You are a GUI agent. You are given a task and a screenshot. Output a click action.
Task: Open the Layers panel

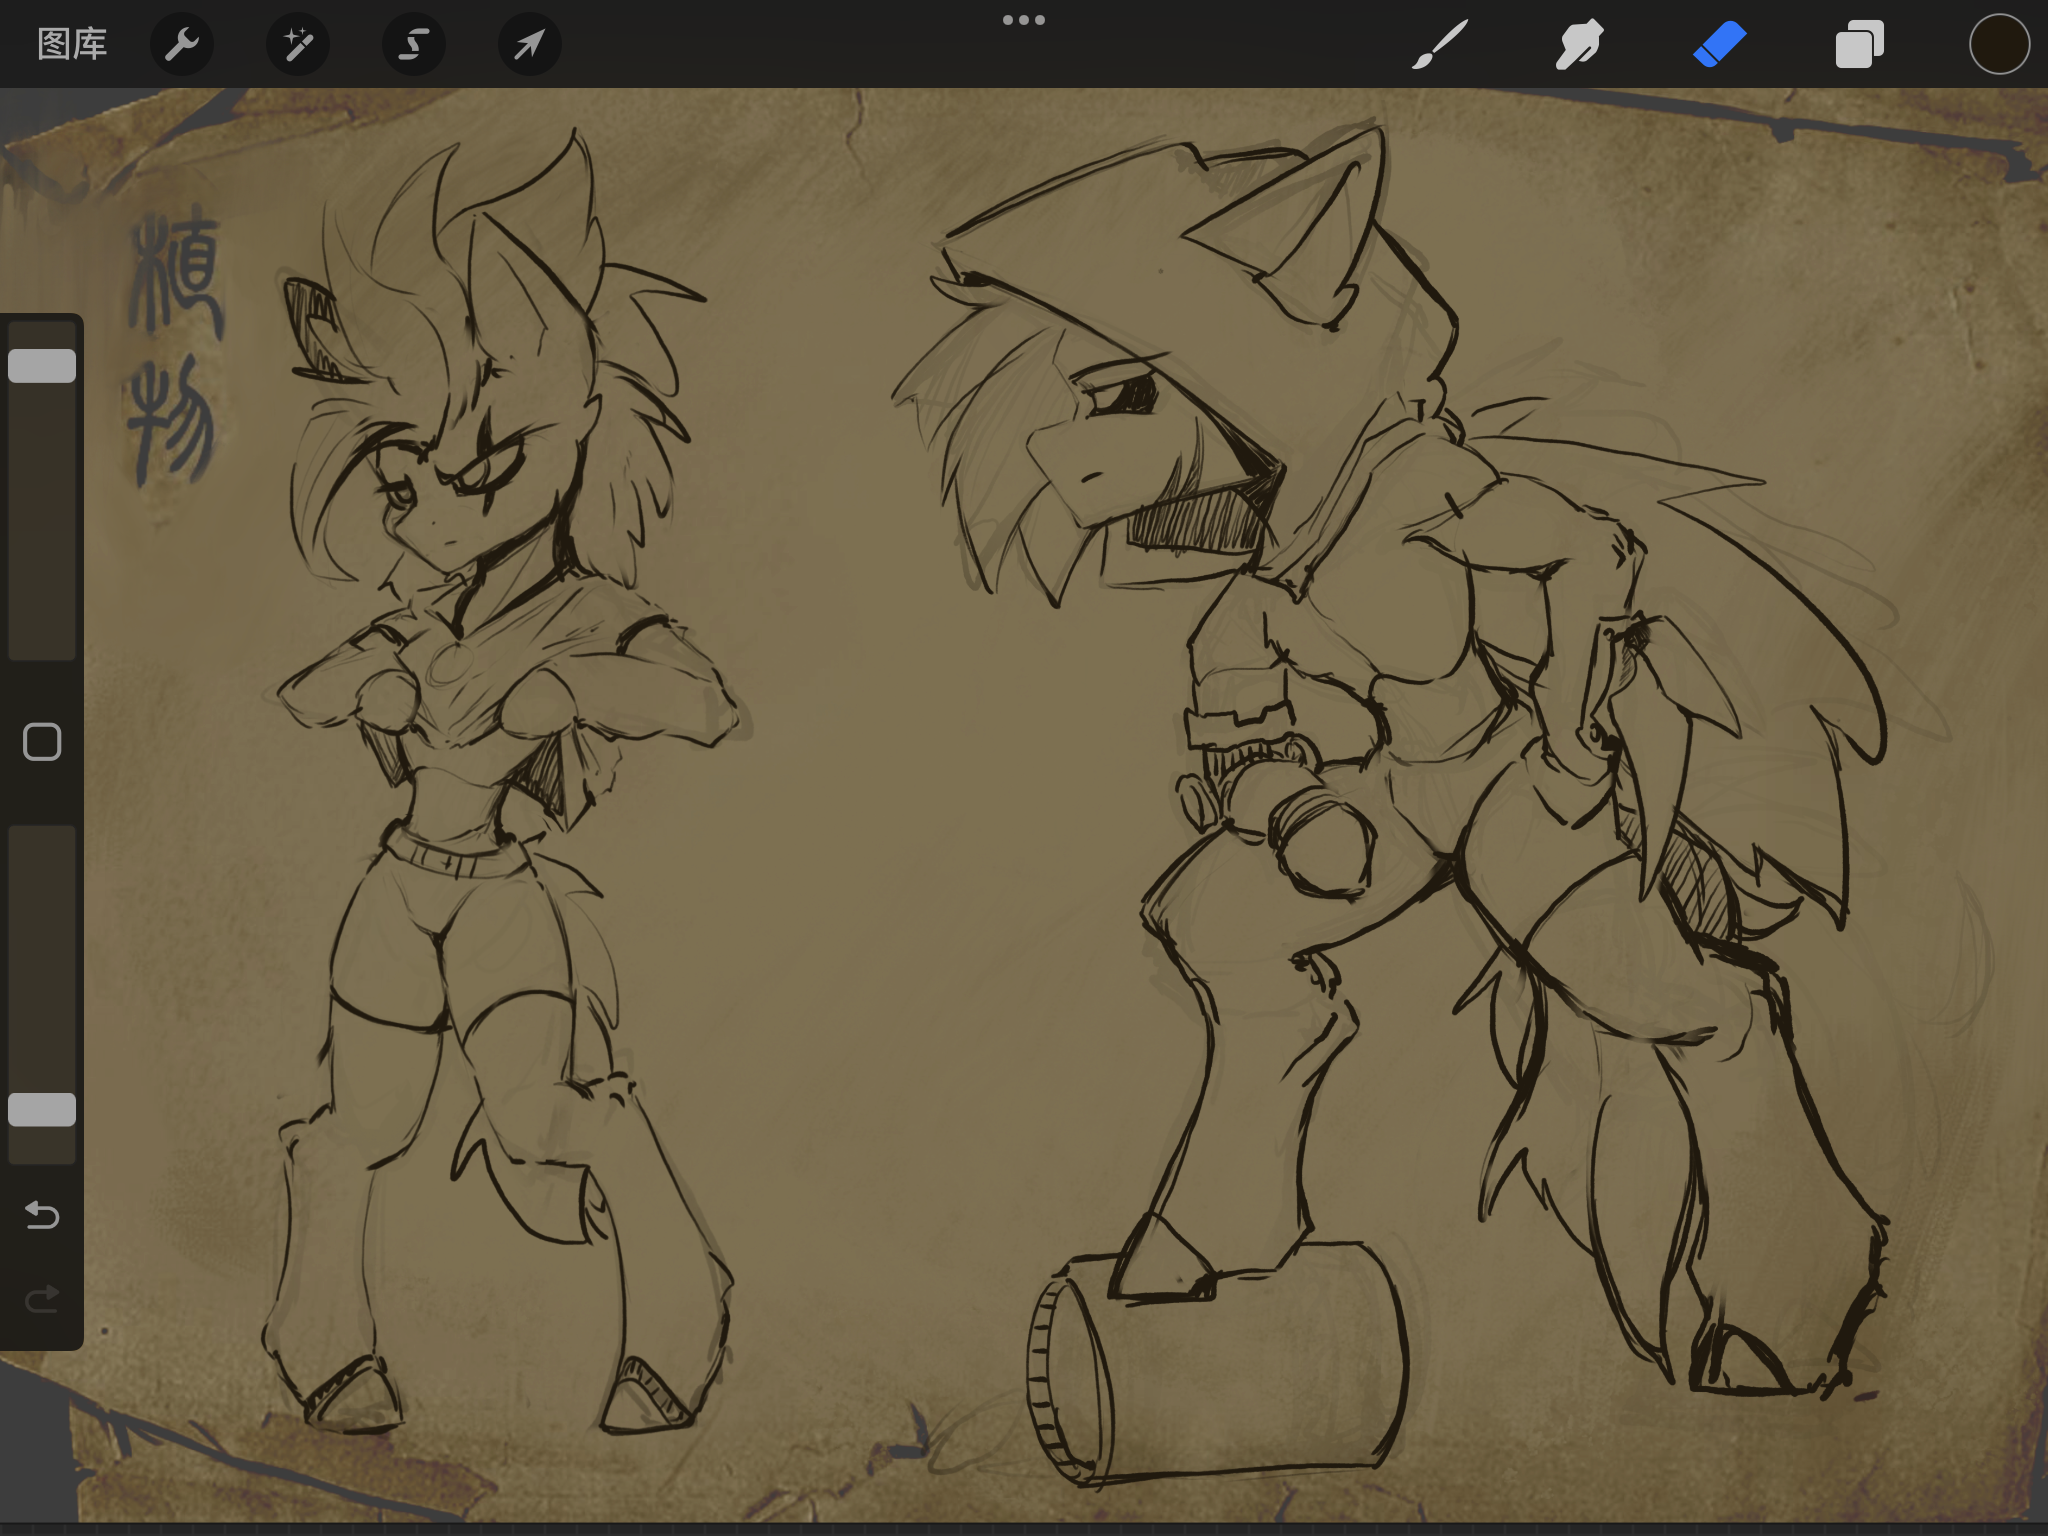click(1859, 44)
